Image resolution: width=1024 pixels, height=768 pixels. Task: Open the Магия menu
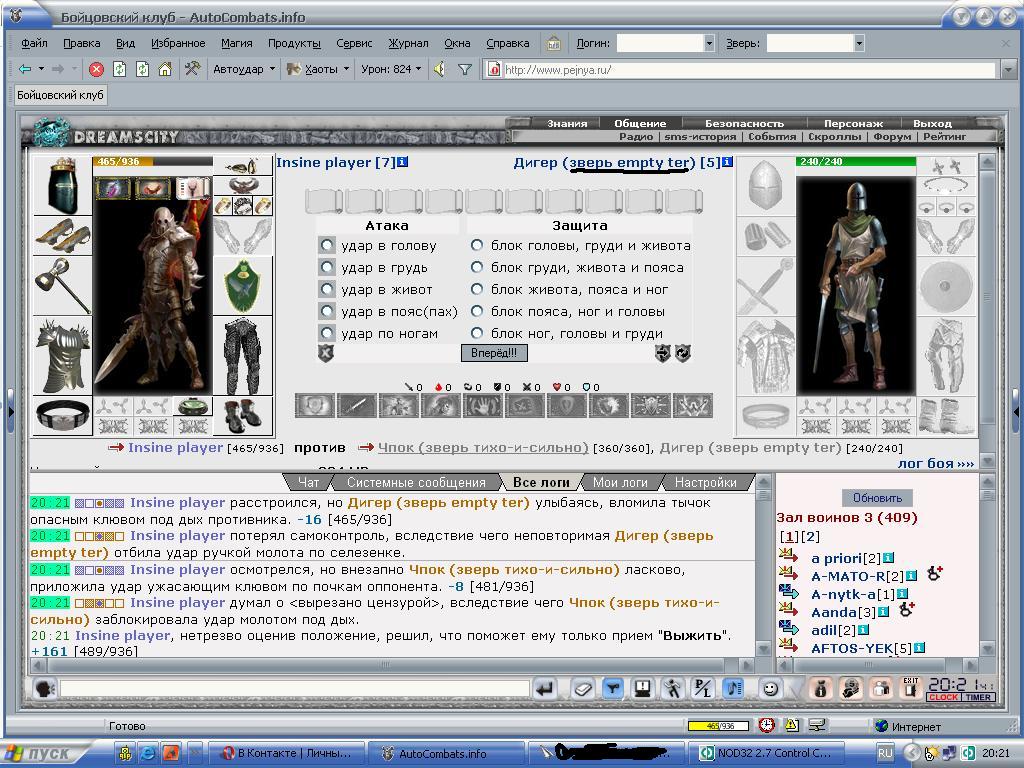(236, 43)
